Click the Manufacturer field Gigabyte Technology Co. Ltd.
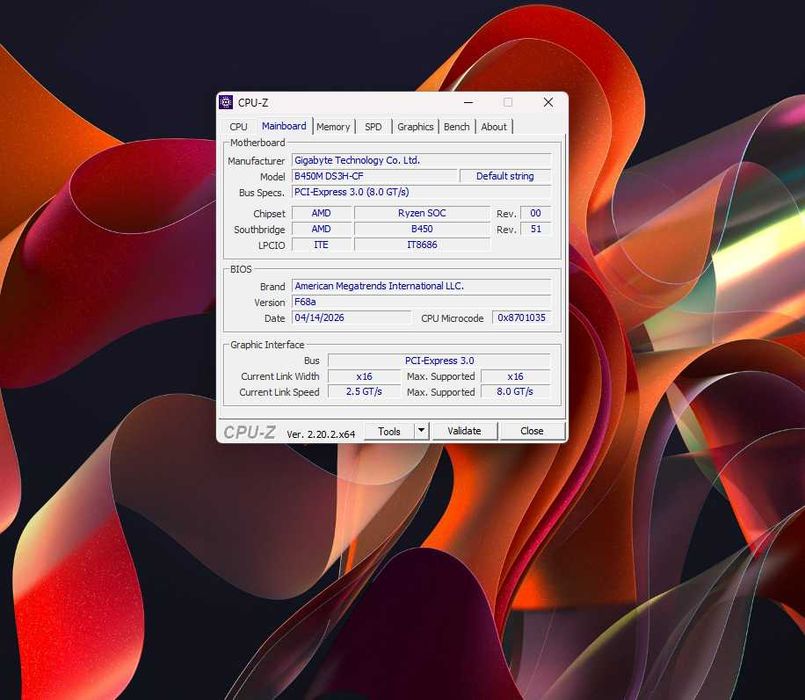 tap(421, 160)
